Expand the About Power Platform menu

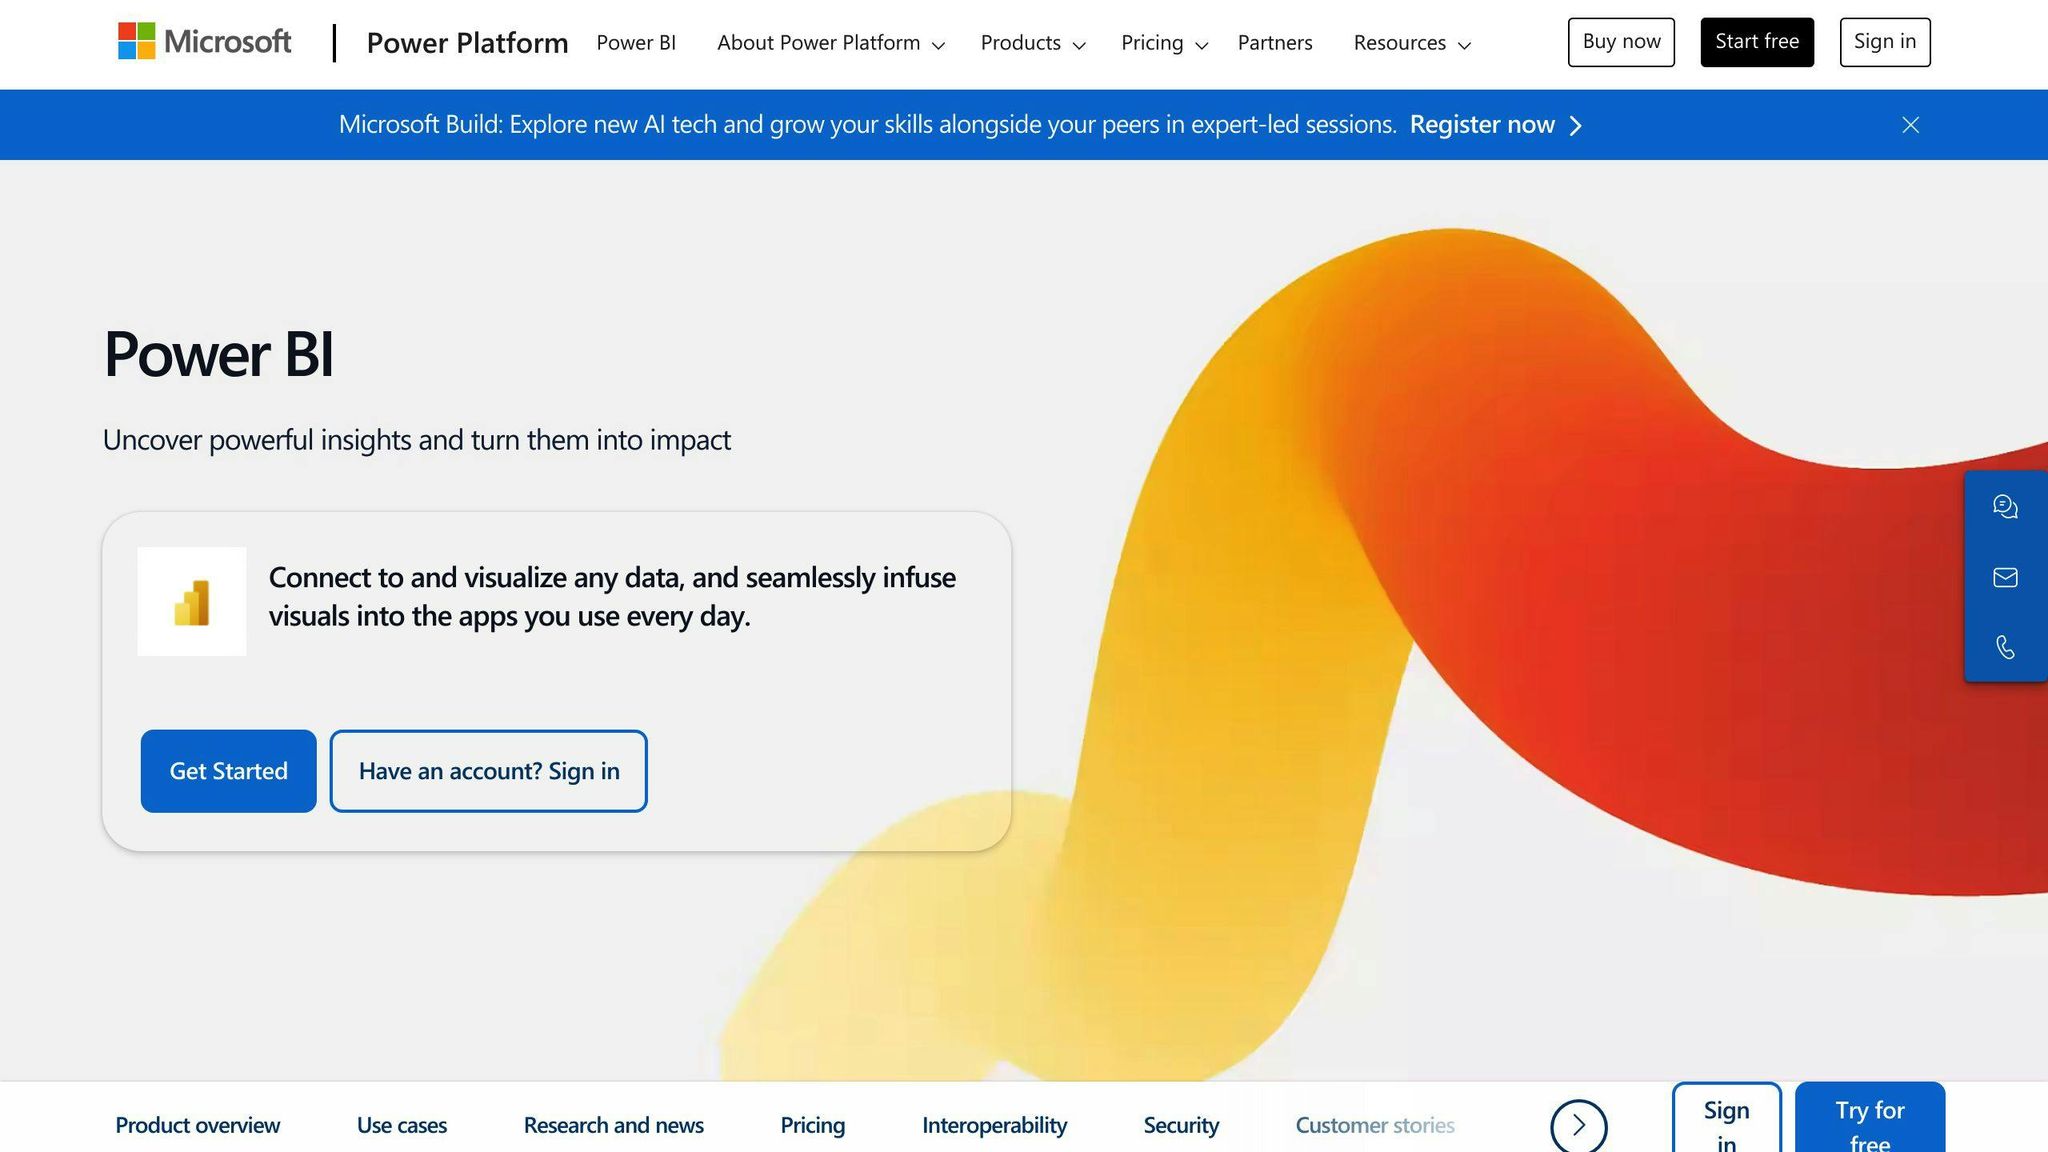click(x=830, y=43)
